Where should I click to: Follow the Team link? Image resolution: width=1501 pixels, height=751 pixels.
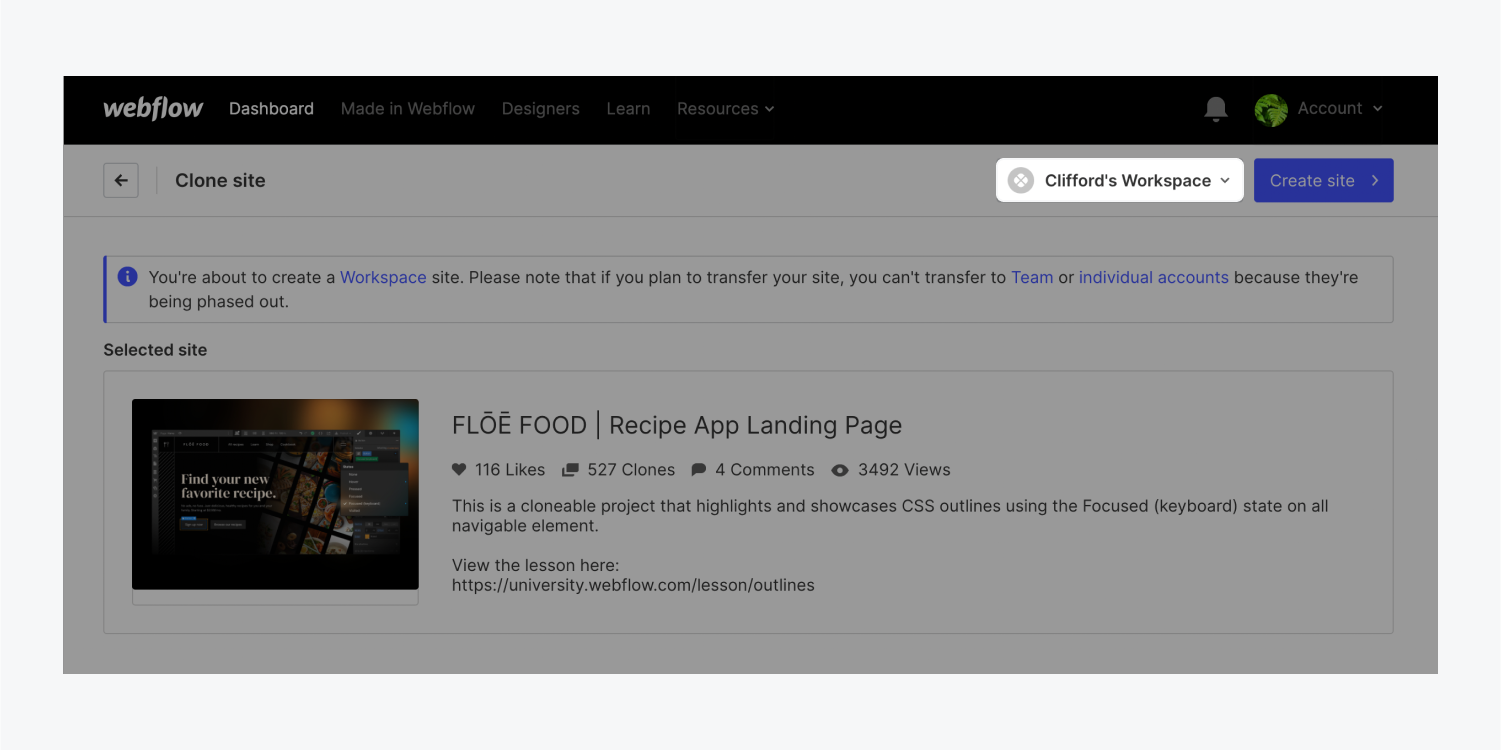coord(1032,277)
